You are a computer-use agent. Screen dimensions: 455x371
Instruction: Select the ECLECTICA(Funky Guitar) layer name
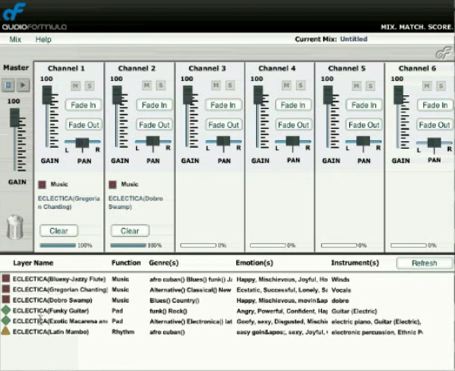[51, 311]
